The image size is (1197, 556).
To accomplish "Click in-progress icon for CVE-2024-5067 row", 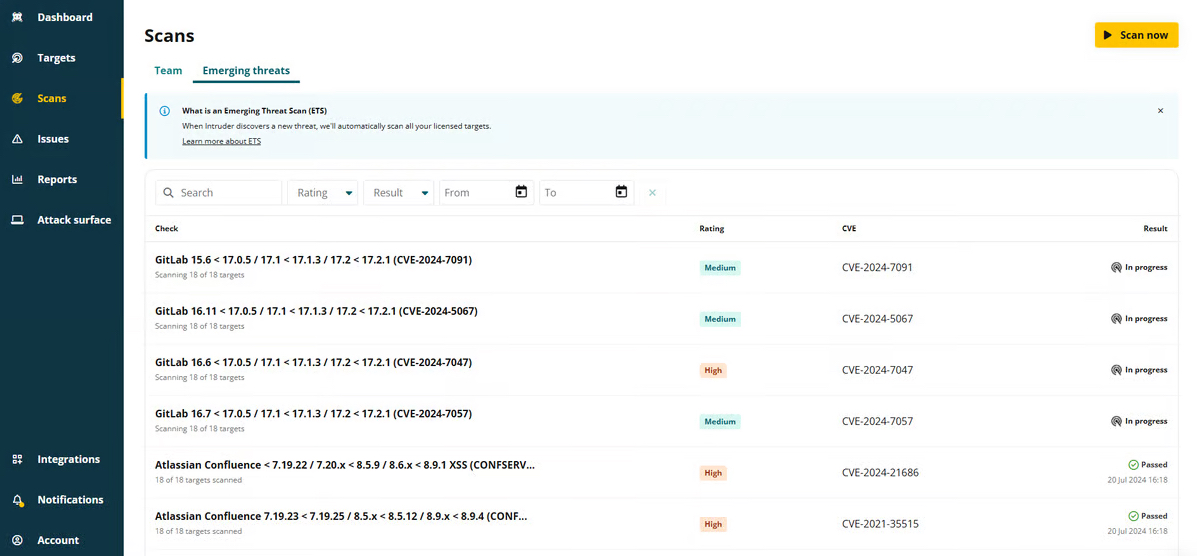I will (1116, 318).
